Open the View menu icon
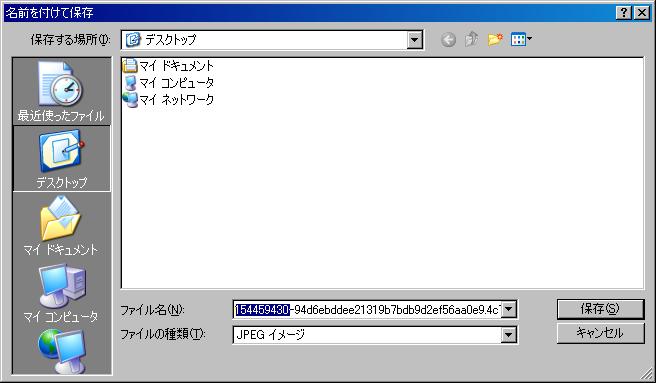This screenshot has height=383, width=656. tap(521, 39)
